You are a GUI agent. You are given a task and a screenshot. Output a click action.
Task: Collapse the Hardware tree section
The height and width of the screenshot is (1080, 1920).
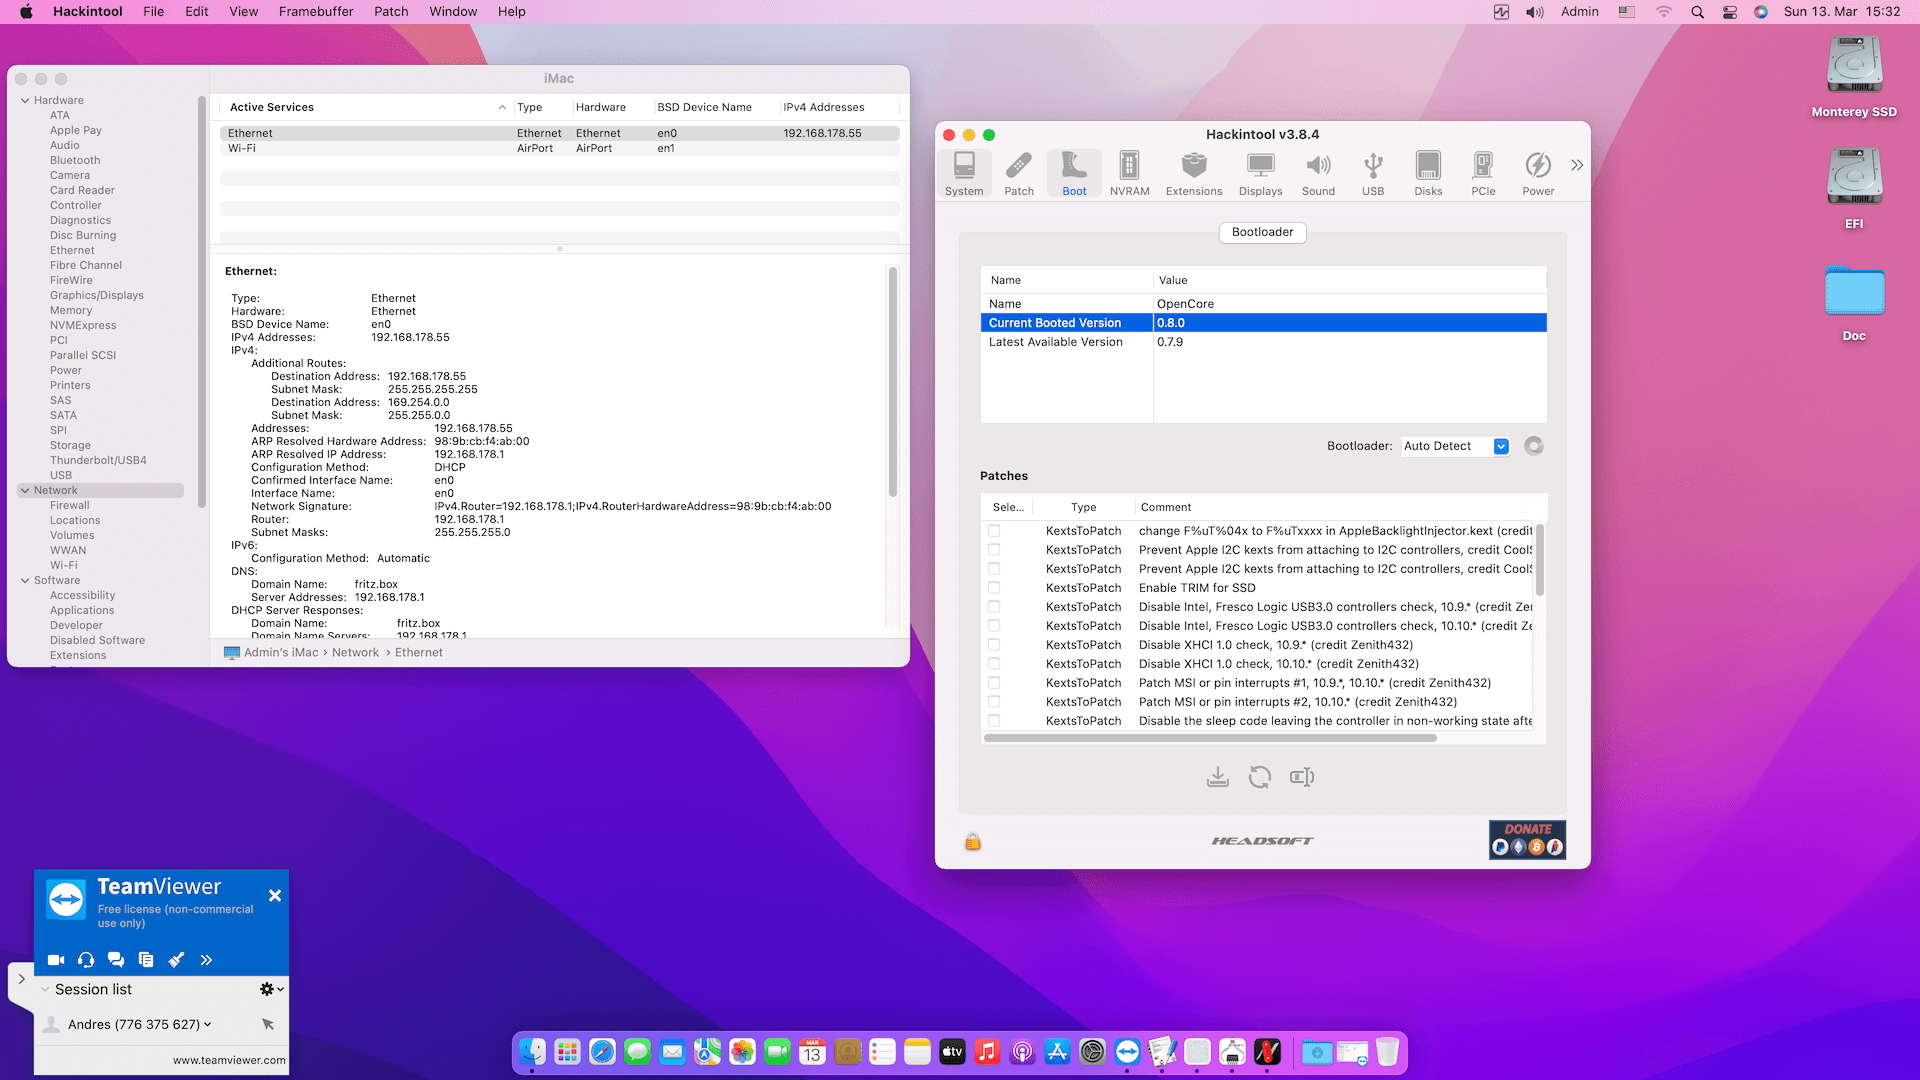tap(25, 100)
